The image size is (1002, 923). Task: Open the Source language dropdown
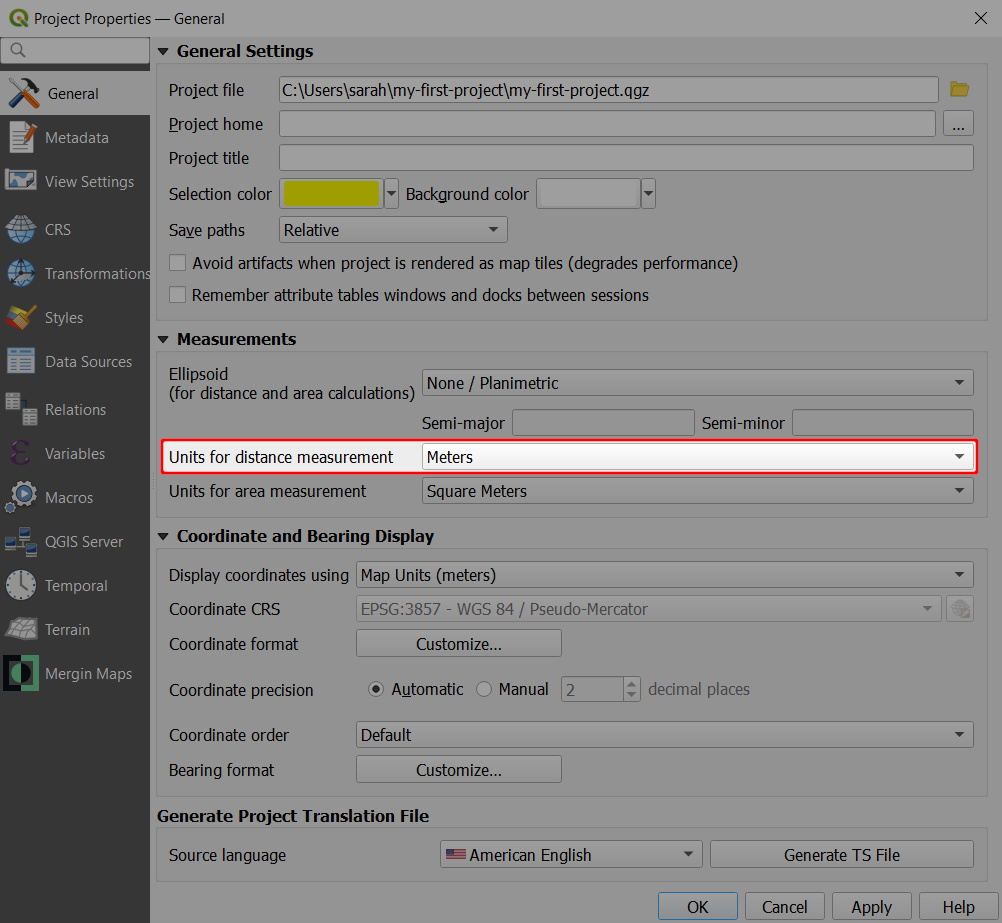pos(571,855)
